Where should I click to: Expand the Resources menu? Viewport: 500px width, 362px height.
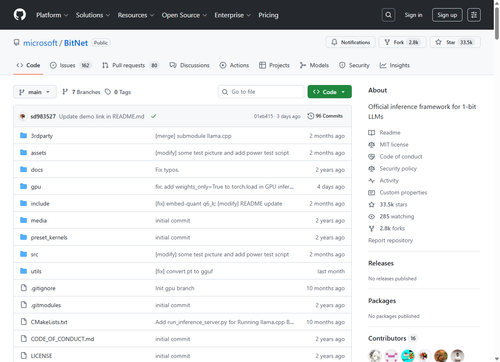[136, 15]
